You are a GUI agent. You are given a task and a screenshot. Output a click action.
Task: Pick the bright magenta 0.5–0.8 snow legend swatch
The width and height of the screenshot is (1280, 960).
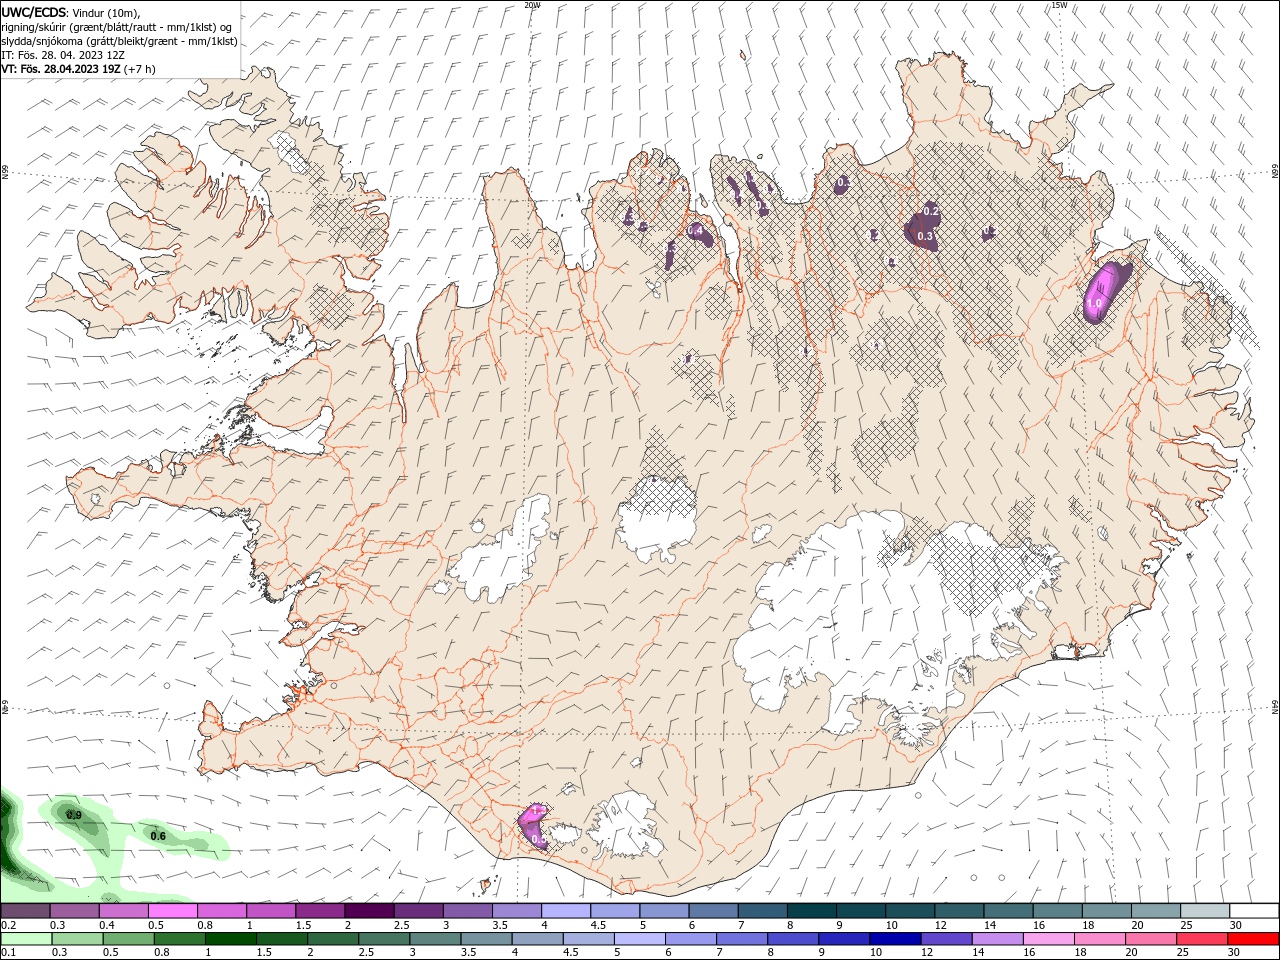coord(173,911)
